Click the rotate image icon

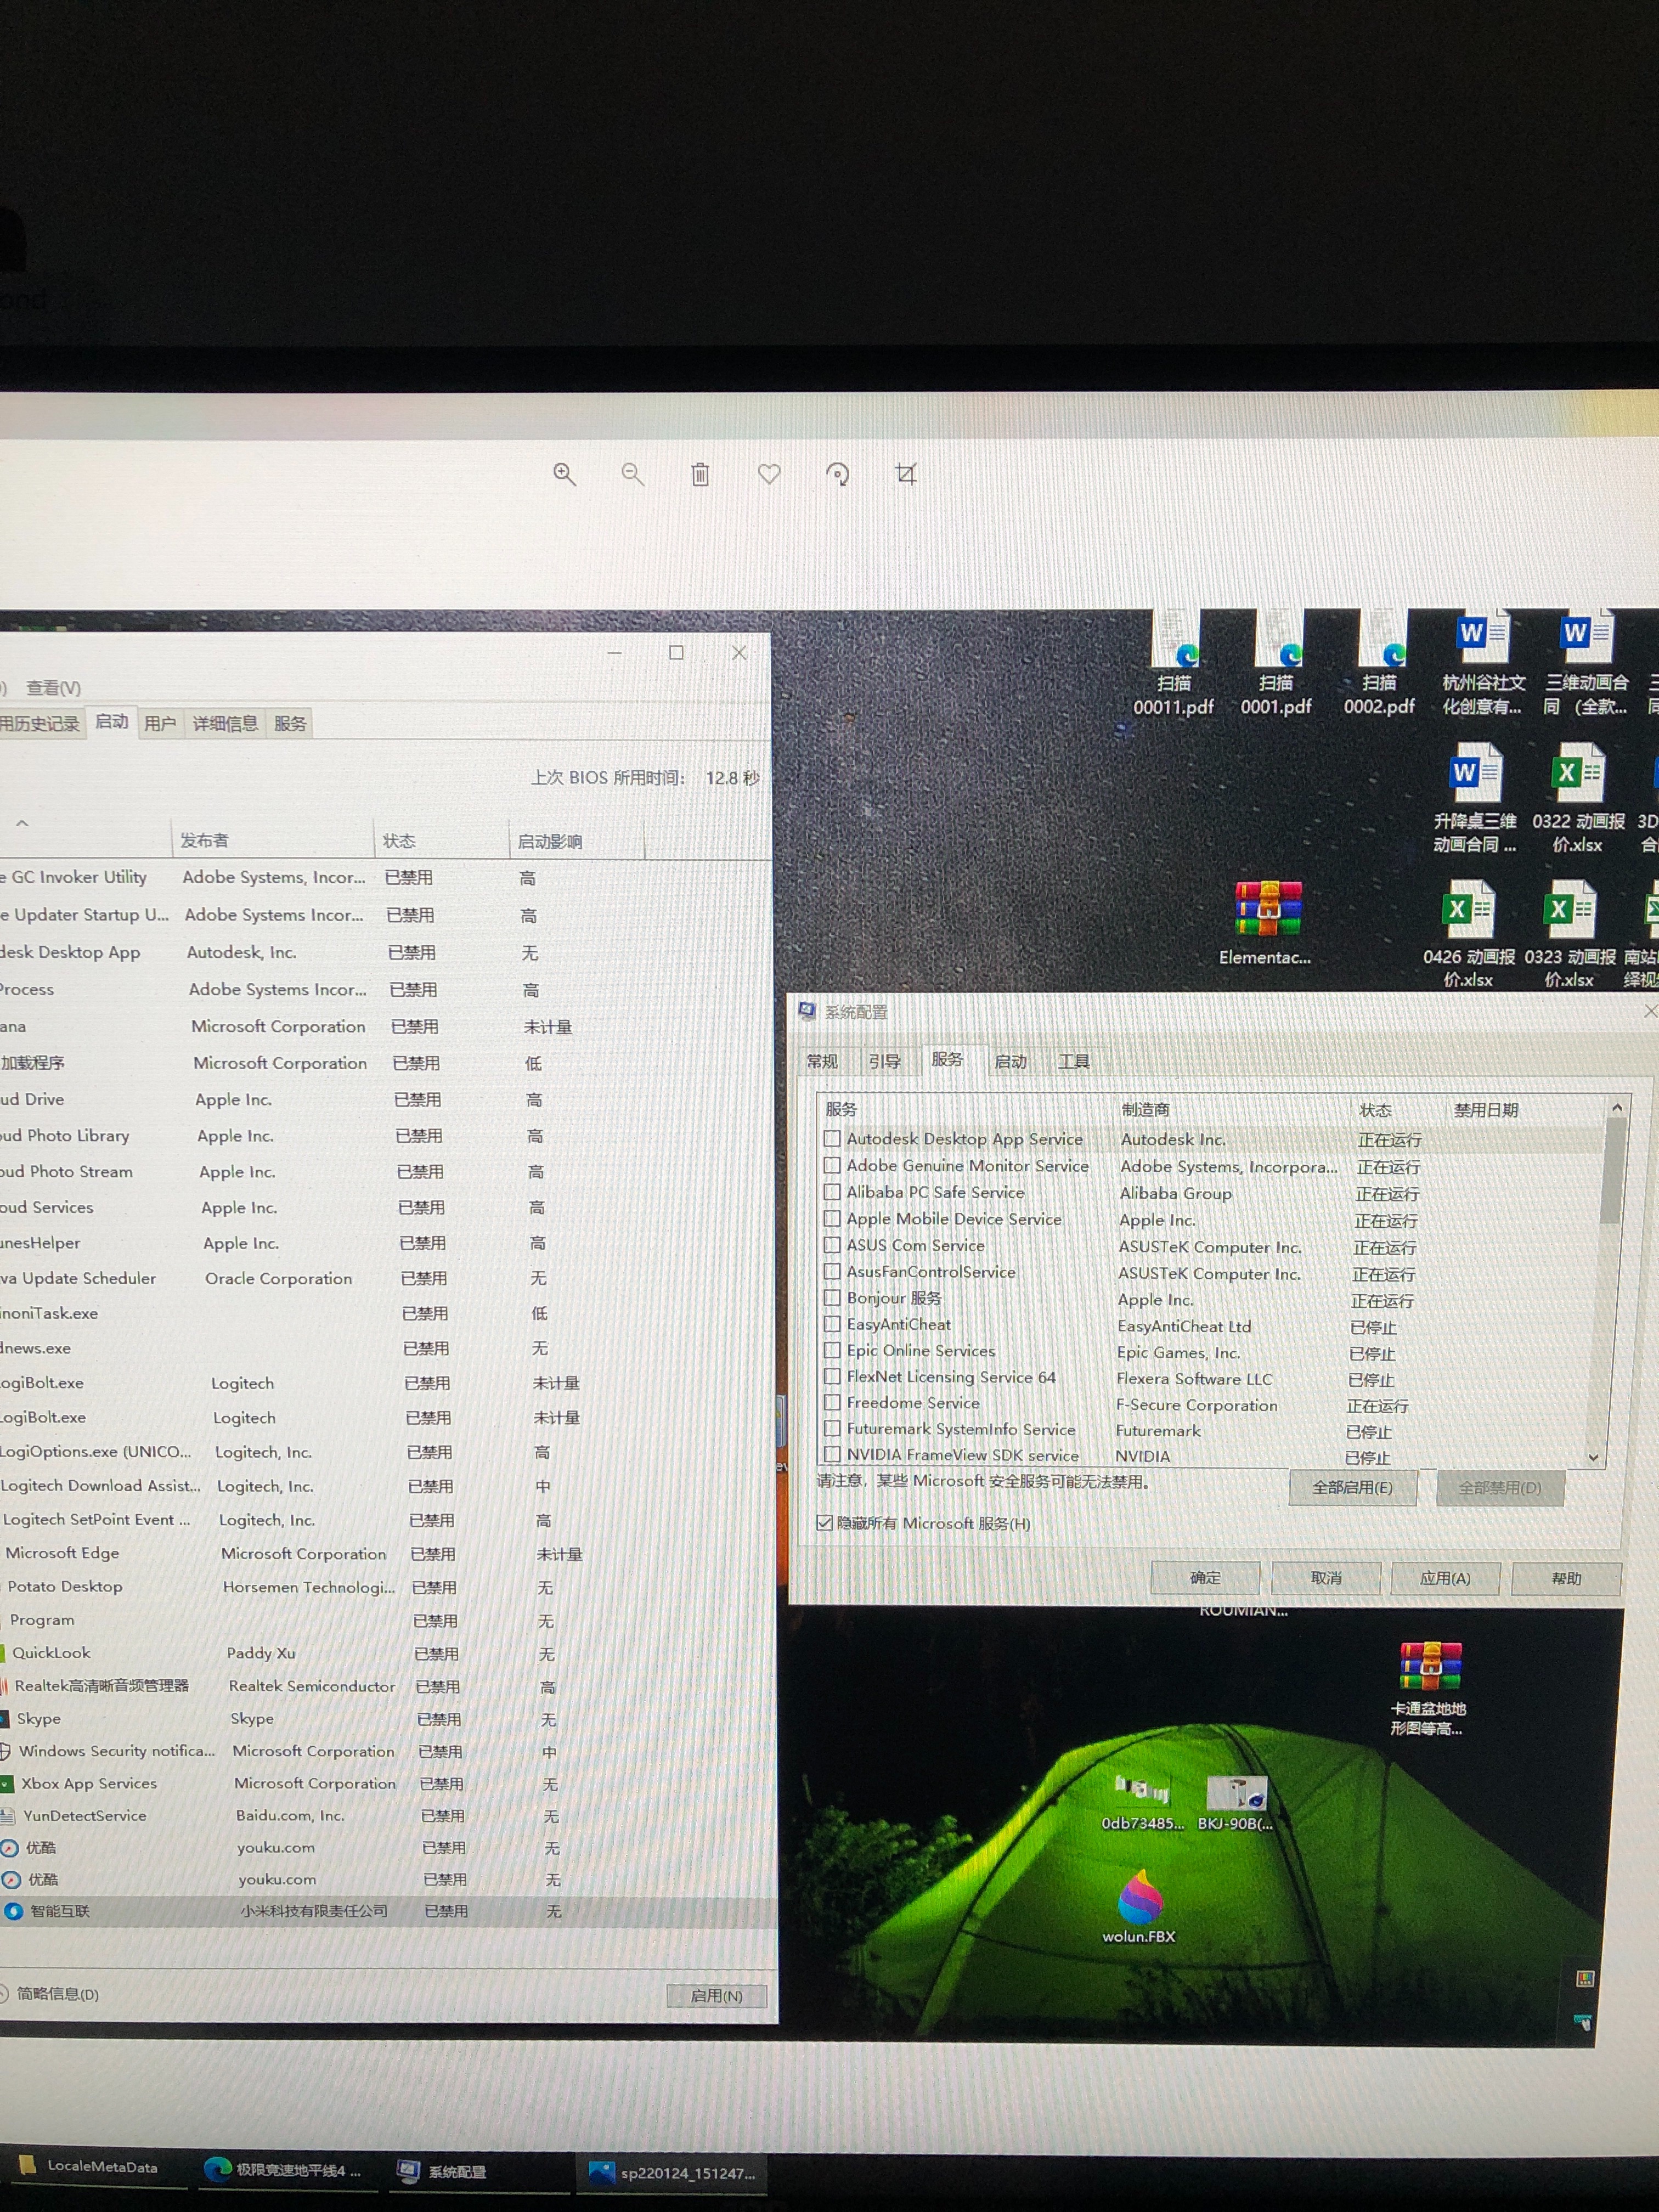(x=838, y=474)
